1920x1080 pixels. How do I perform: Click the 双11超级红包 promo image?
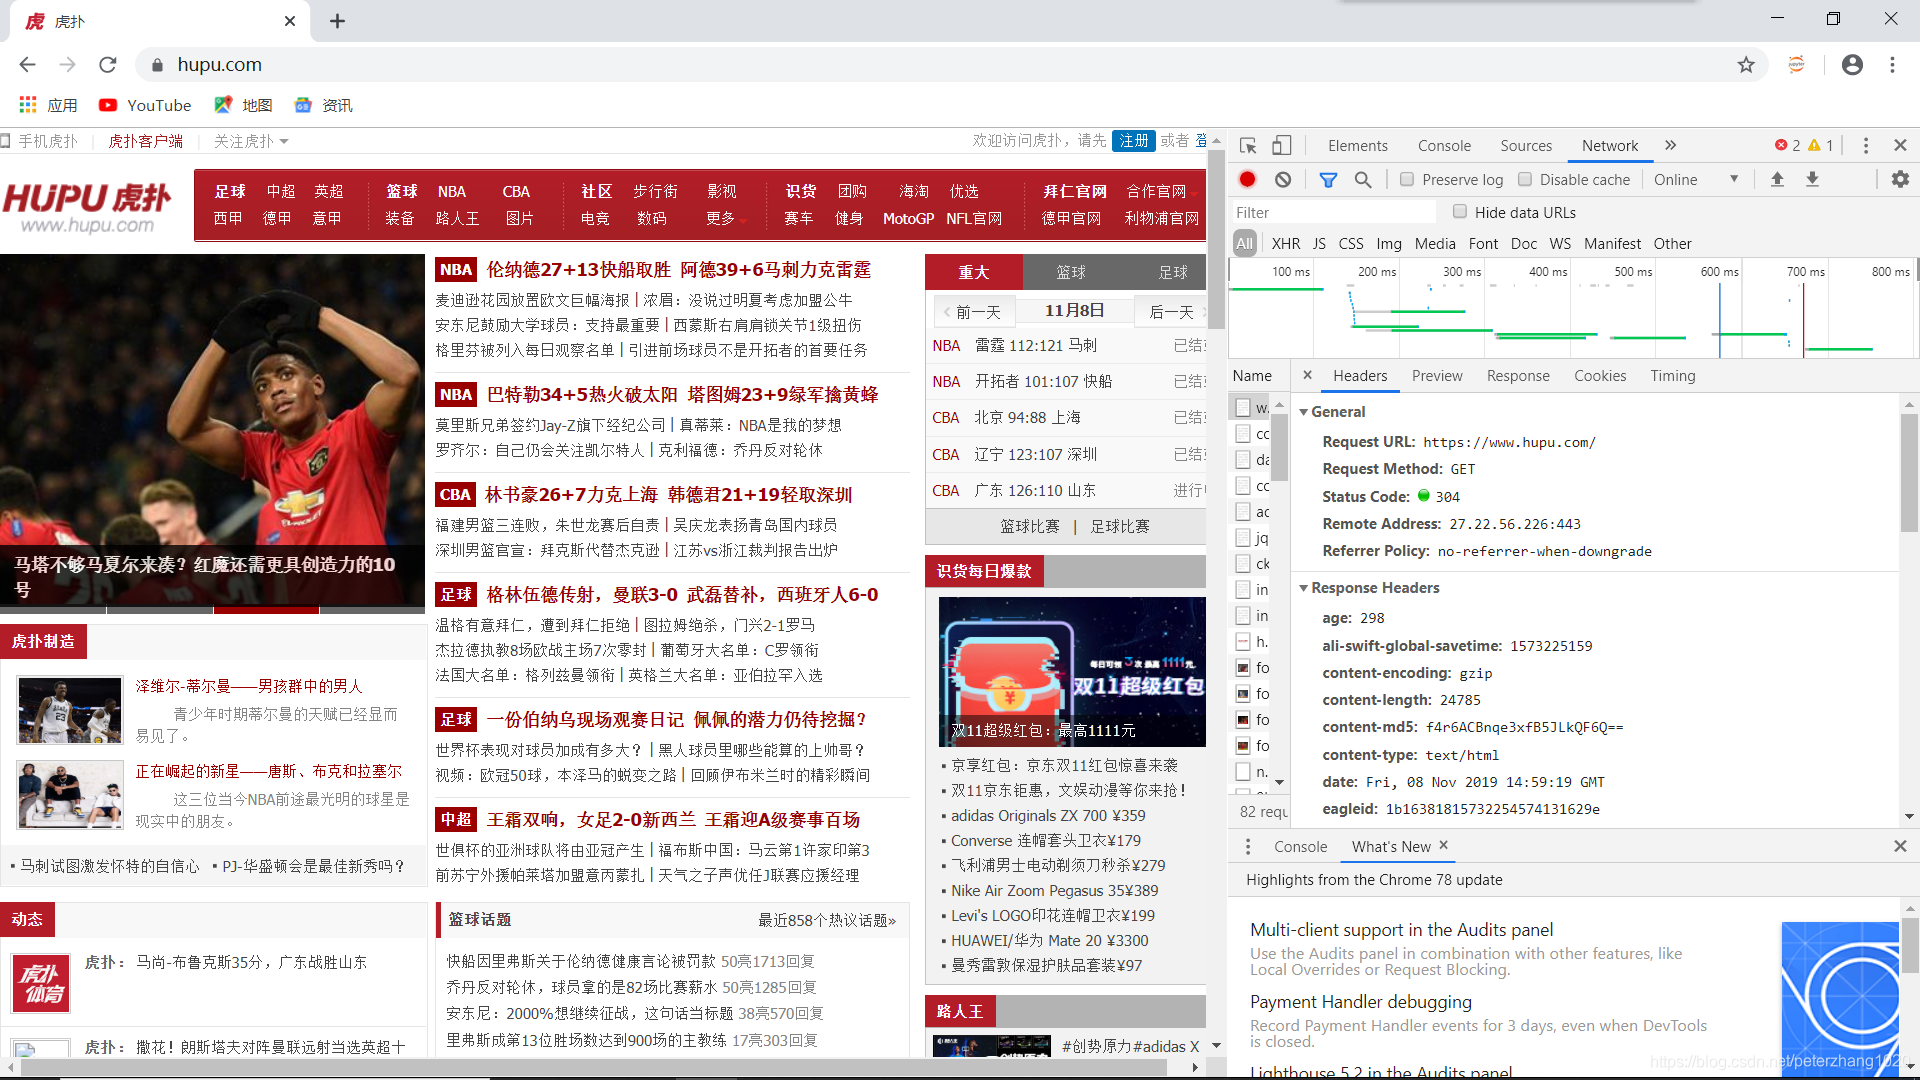point(1072,671)
